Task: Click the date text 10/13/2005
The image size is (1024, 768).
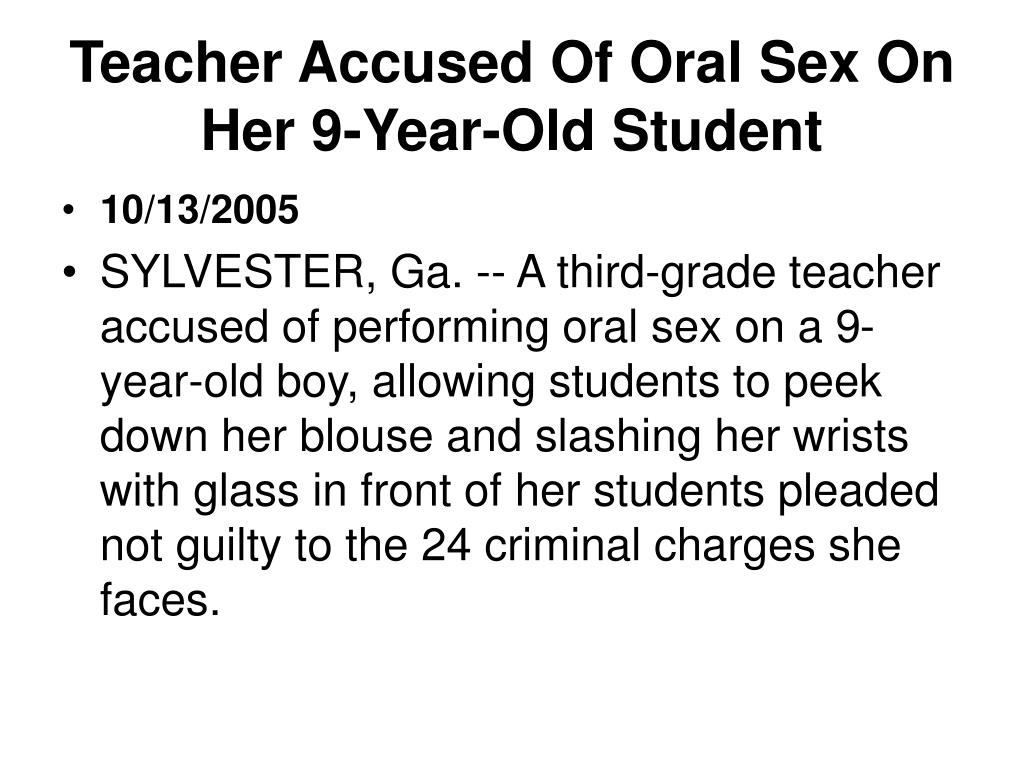Action: click(x=199, y=210)
